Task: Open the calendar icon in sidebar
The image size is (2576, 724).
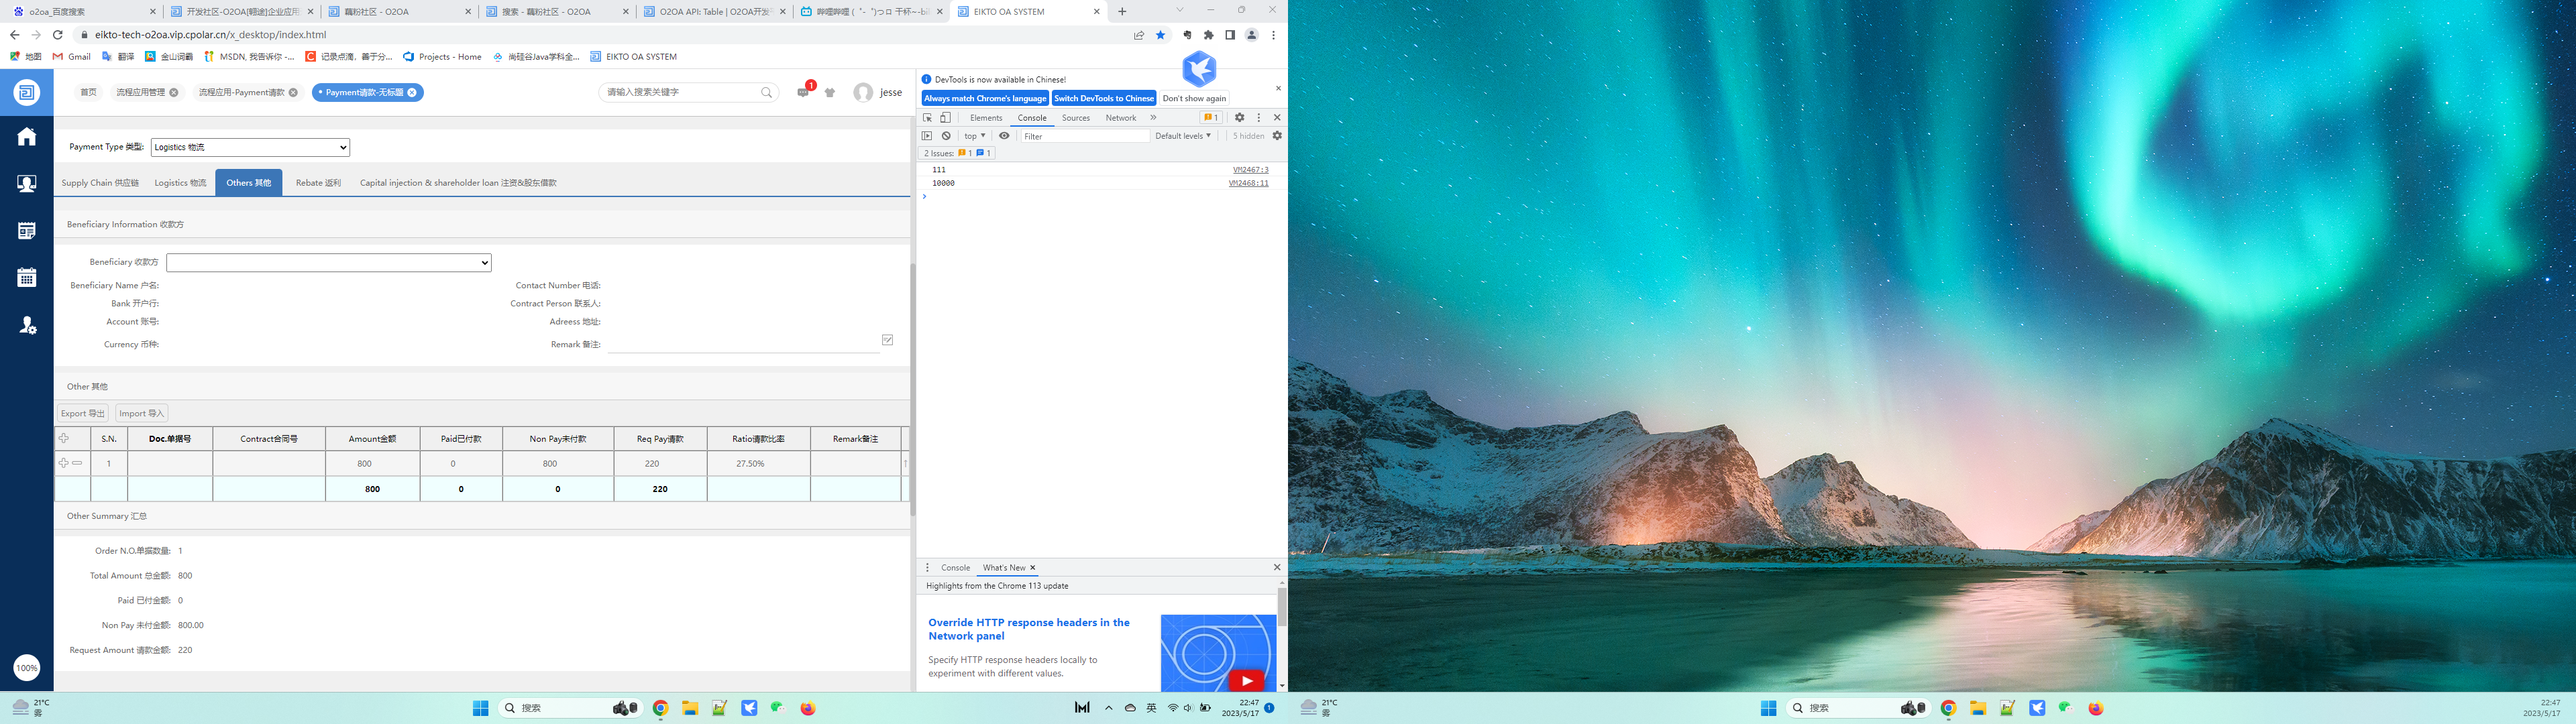Action: coord(27,278)
